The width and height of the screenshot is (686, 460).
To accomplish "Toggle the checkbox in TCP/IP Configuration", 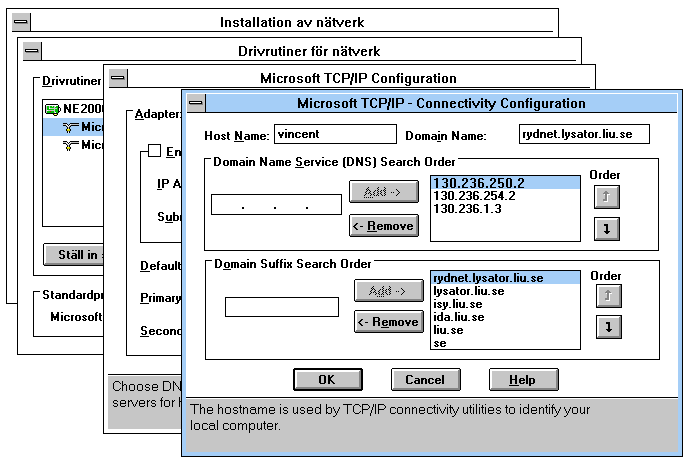I will (154, 151).
